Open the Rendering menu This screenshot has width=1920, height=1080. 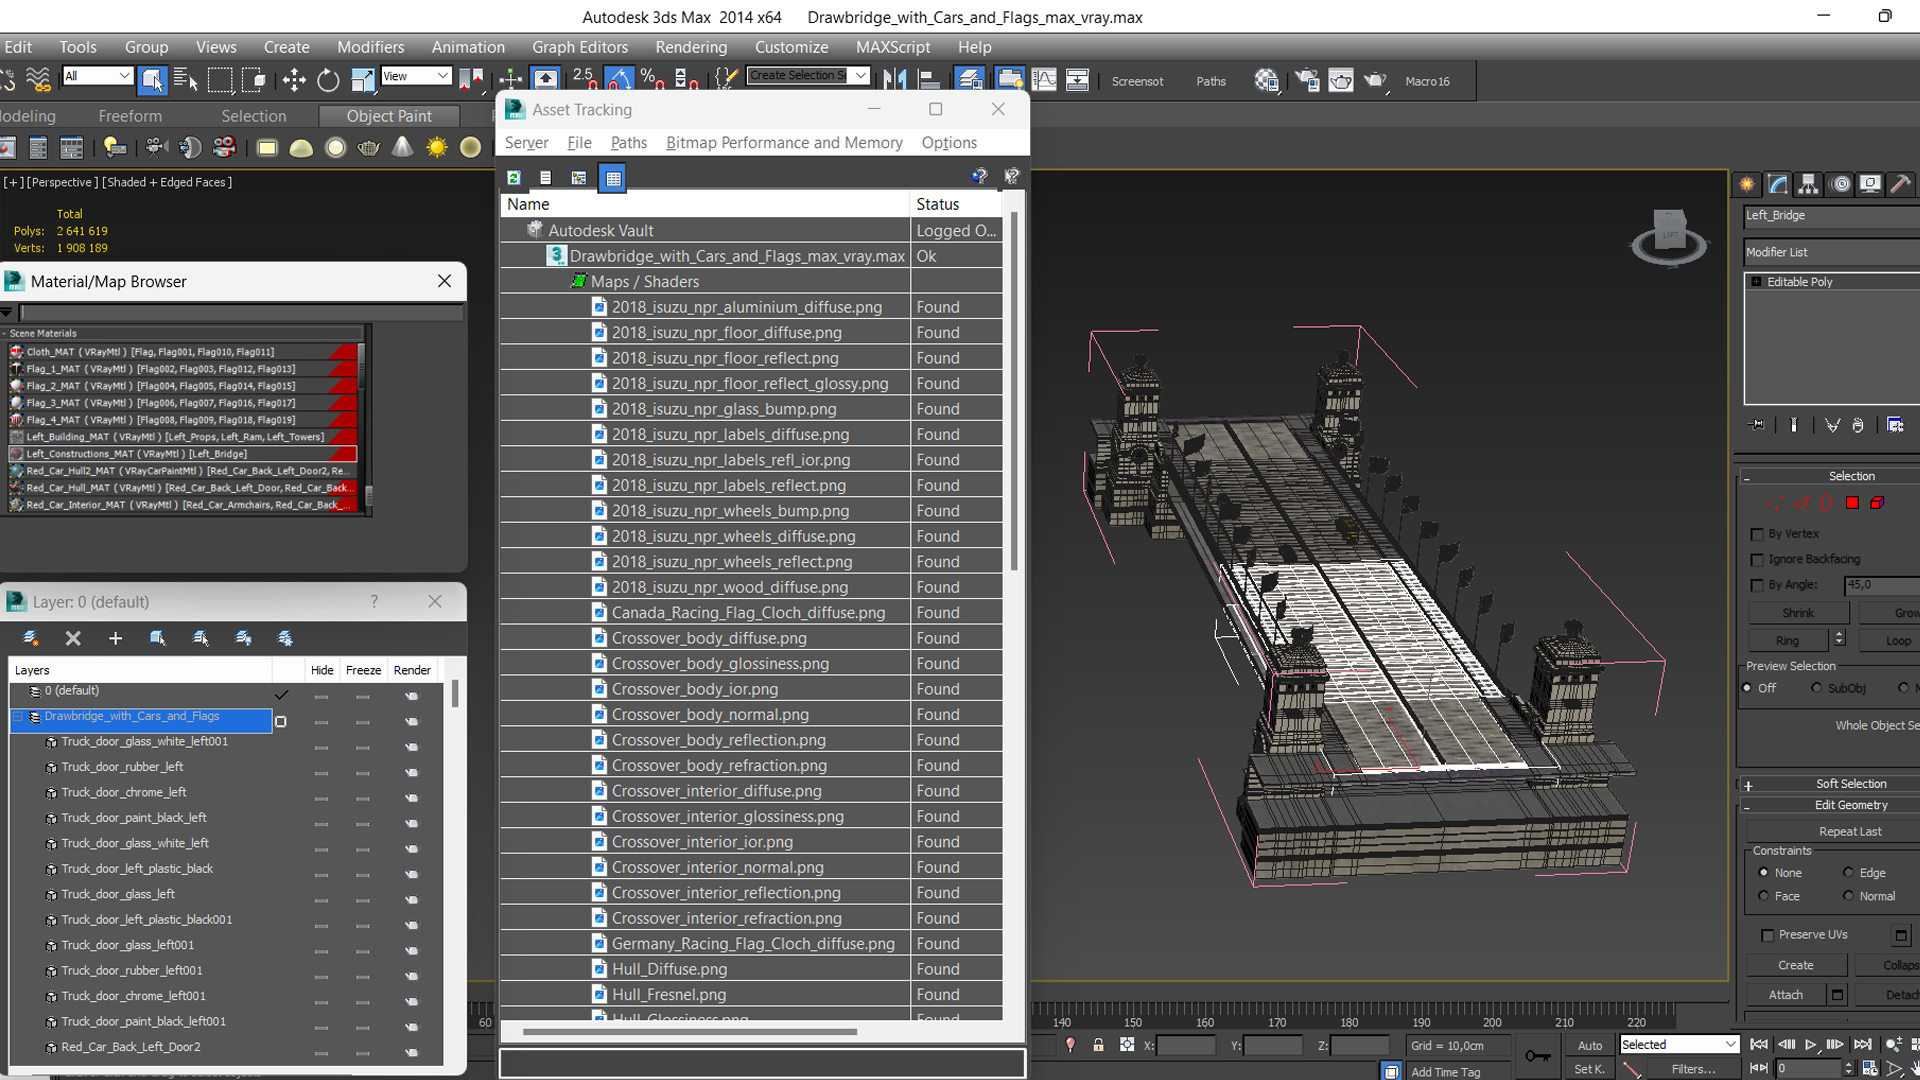coord(691,47)
